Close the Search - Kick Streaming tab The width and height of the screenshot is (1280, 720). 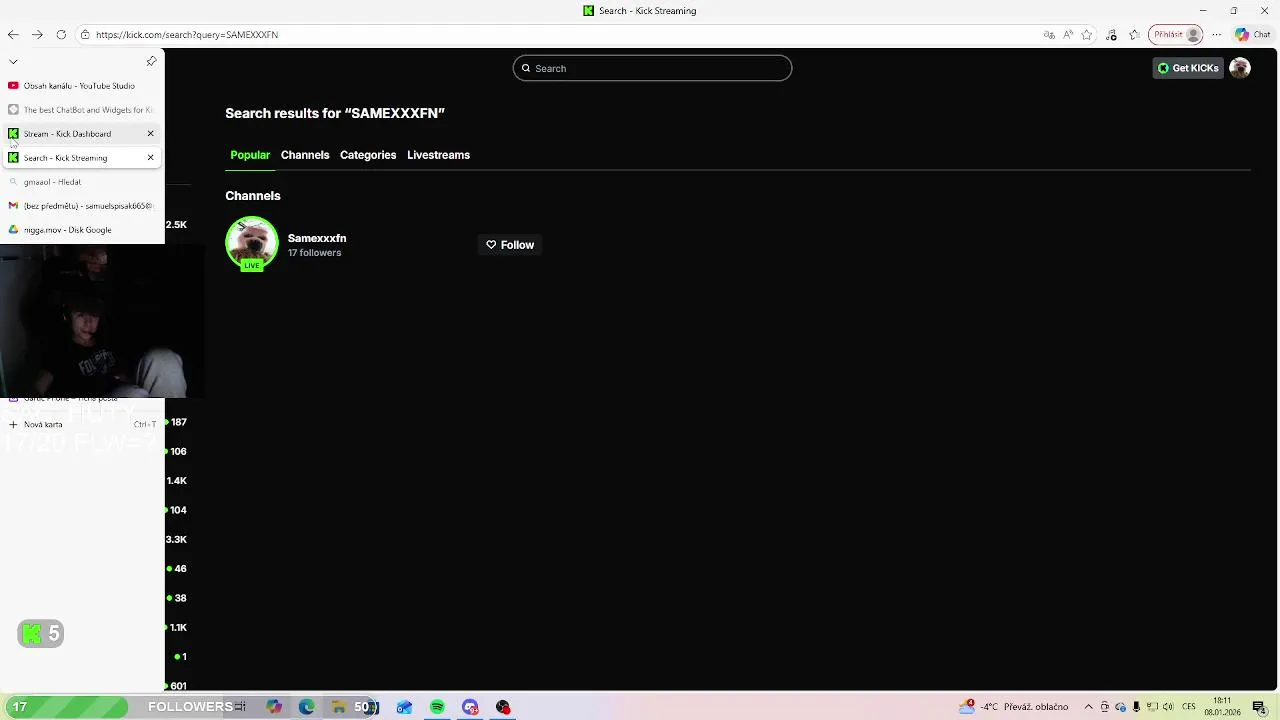tap(151, 158)
